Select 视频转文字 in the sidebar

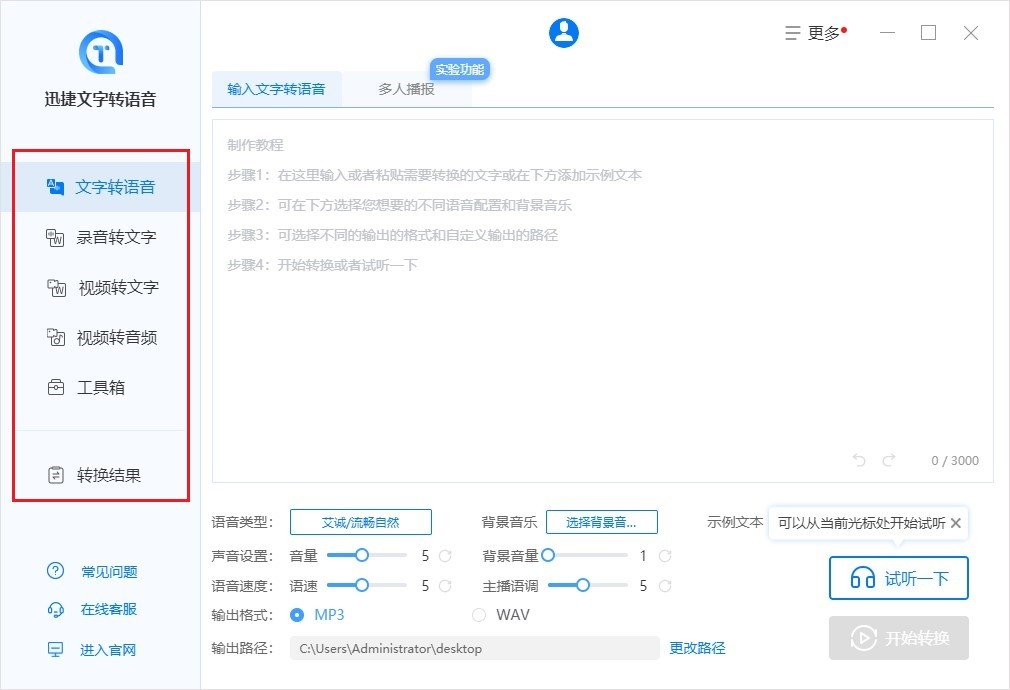[x=100, y=287]
